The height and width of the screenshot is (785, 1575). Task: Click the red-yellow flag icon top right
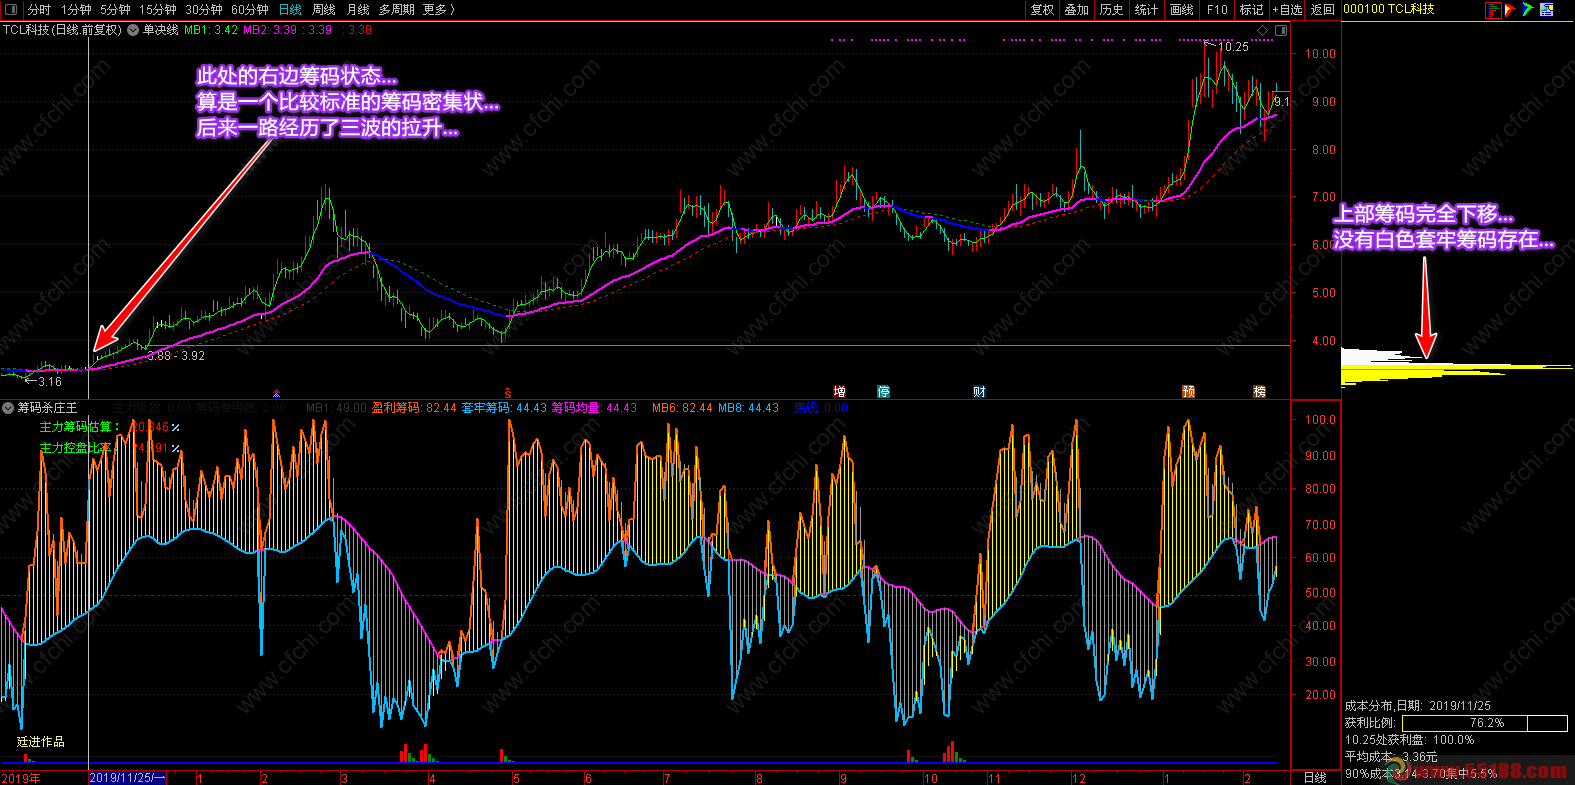point(1510,10)
